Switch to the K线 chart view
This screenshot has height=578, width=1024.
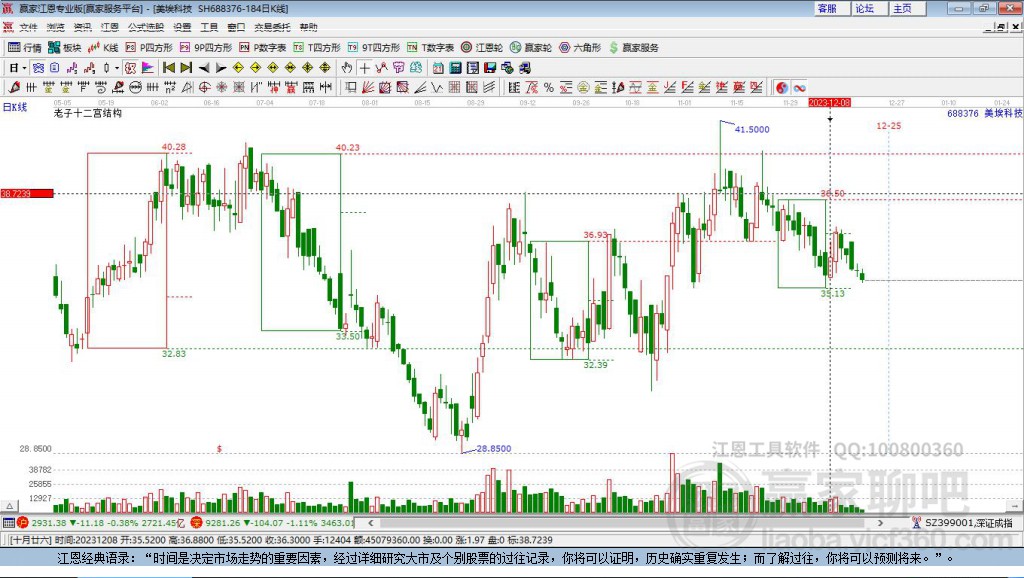(103, 48)
